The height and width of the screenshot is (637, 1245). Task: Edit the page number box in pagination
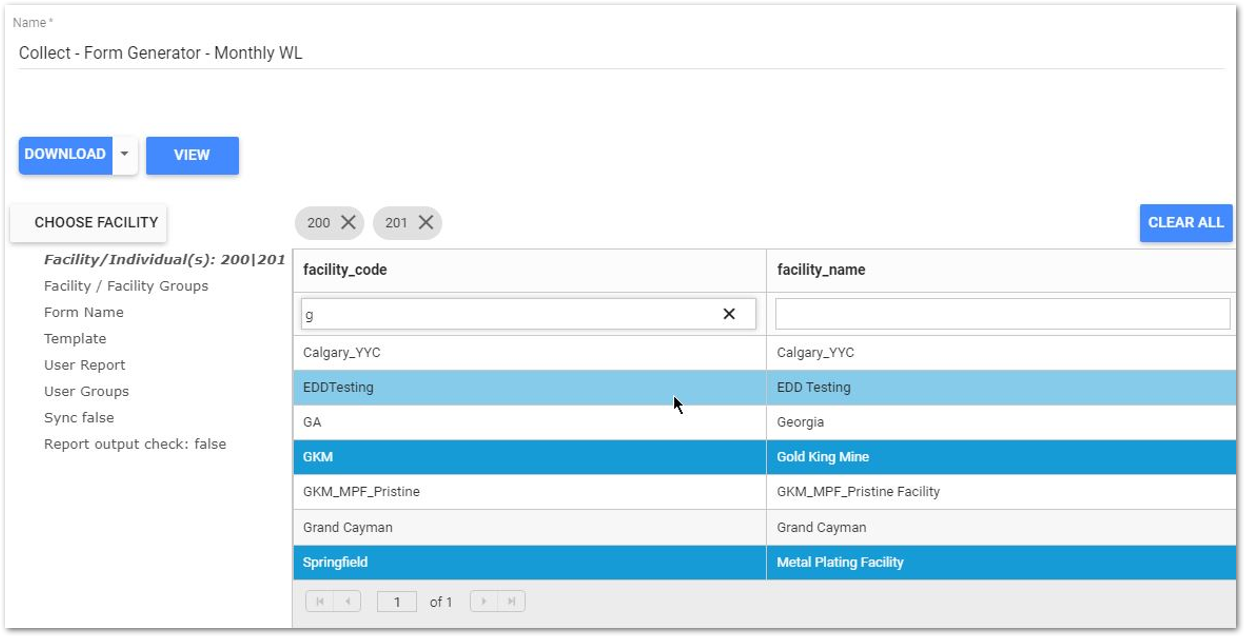pos(396,601)
